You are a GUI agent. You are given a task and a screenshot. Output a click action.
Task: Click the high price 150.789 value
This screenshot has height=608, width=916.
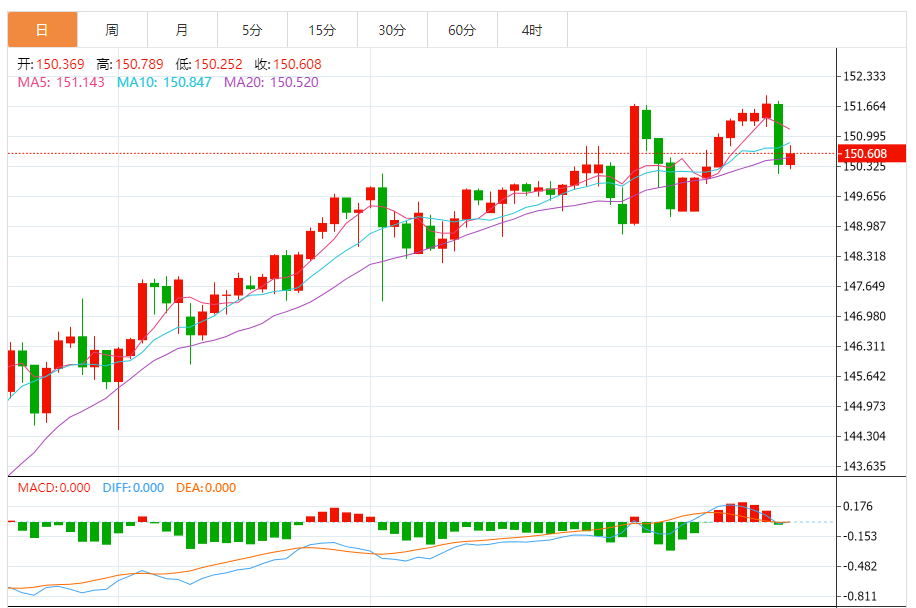(x=139, y=64)
